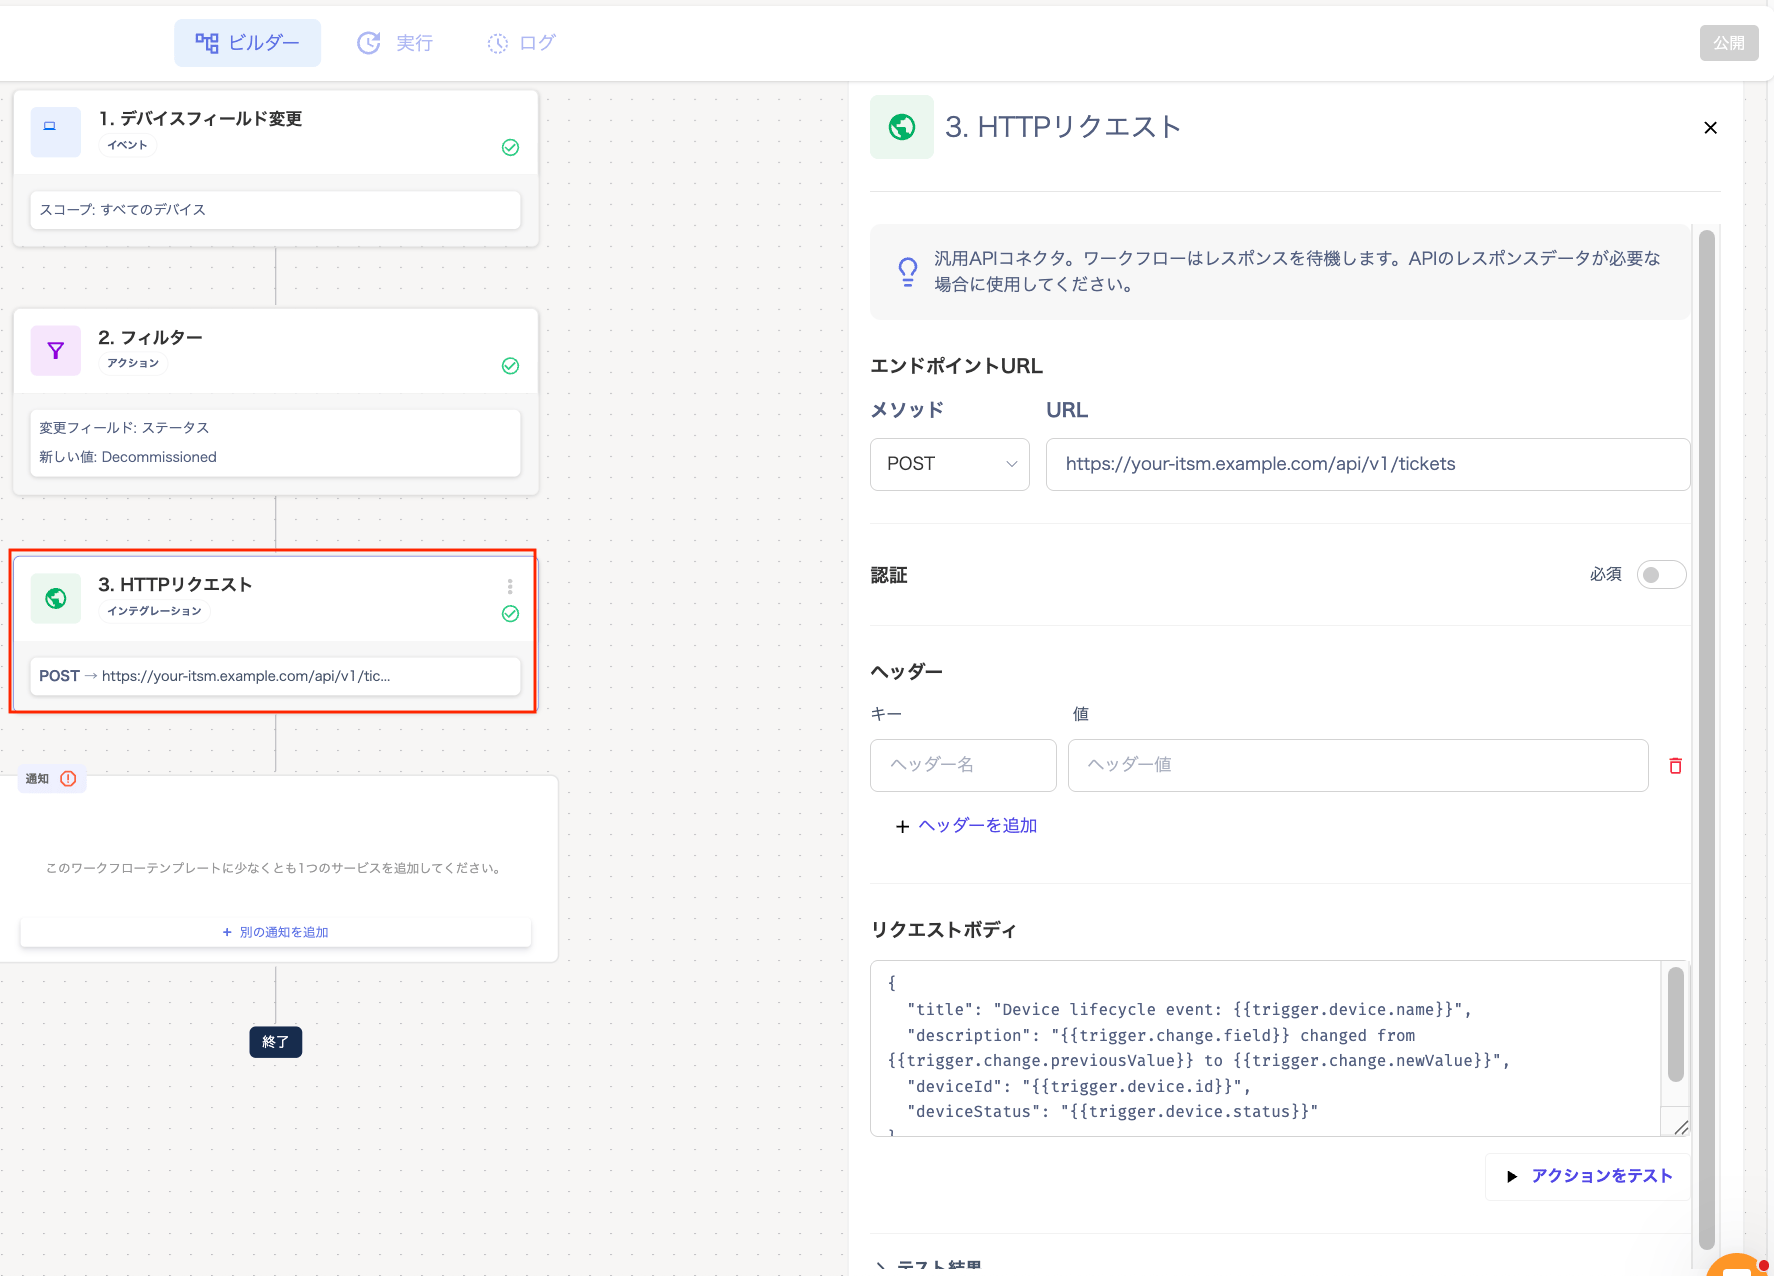
Task: Close the HTTPリクエスト panel
Action: (1710, 127)
